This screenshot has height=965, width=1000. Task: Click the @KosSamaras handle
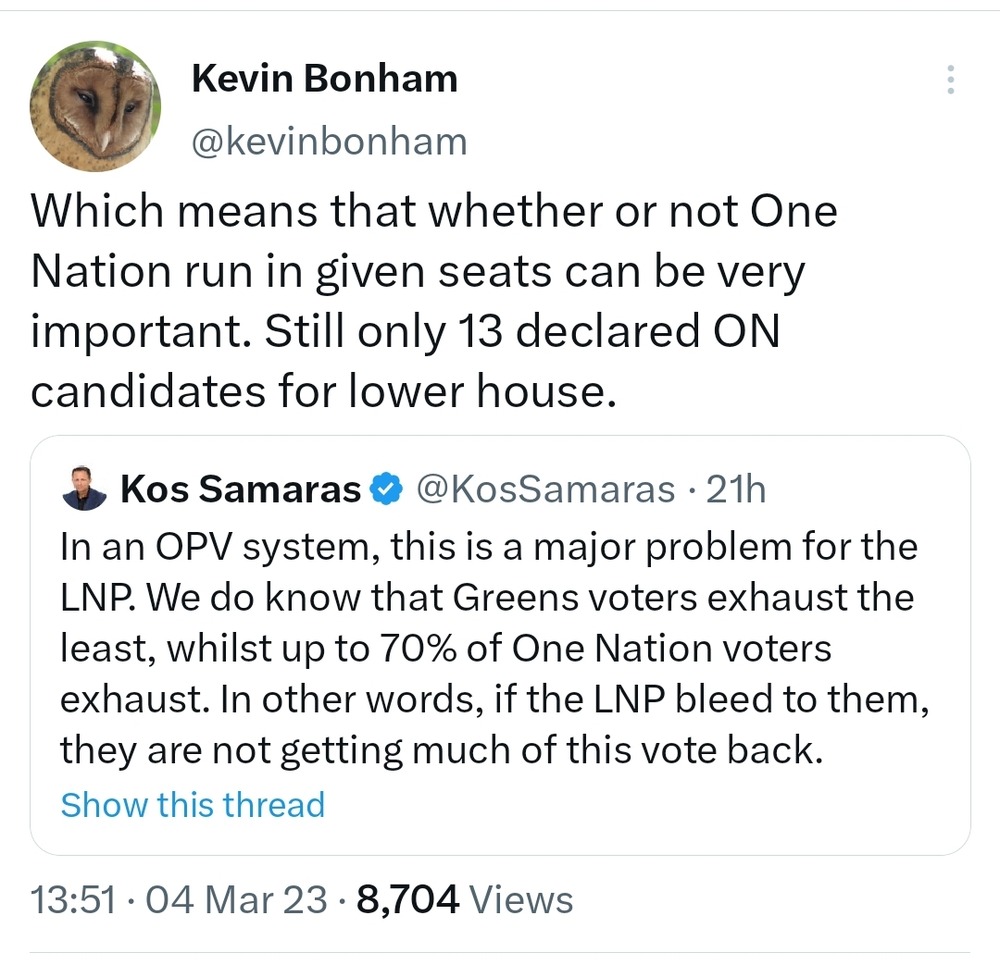tap(544, 489)
